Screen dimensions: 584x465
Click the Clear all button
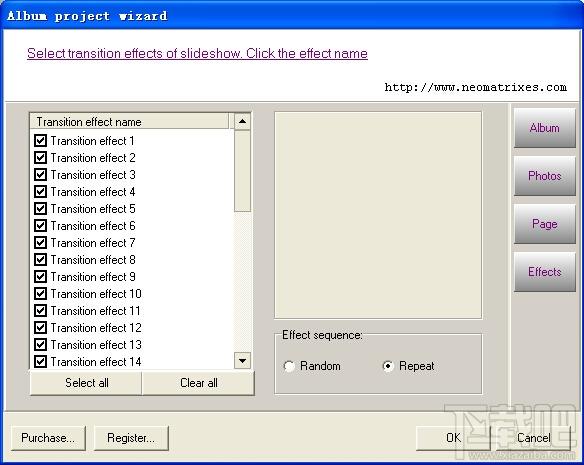tap(199, 383)
